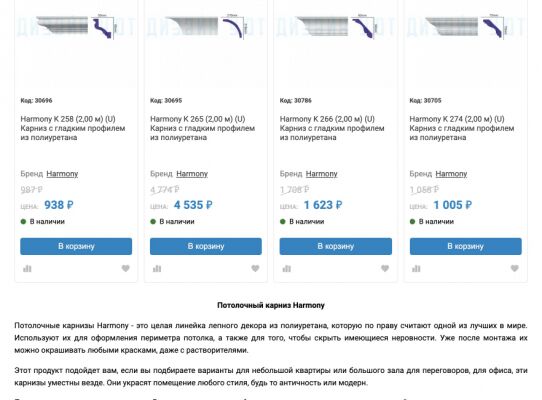
Task: Add Harmony K 258 to cart
Action: (76, 246)
